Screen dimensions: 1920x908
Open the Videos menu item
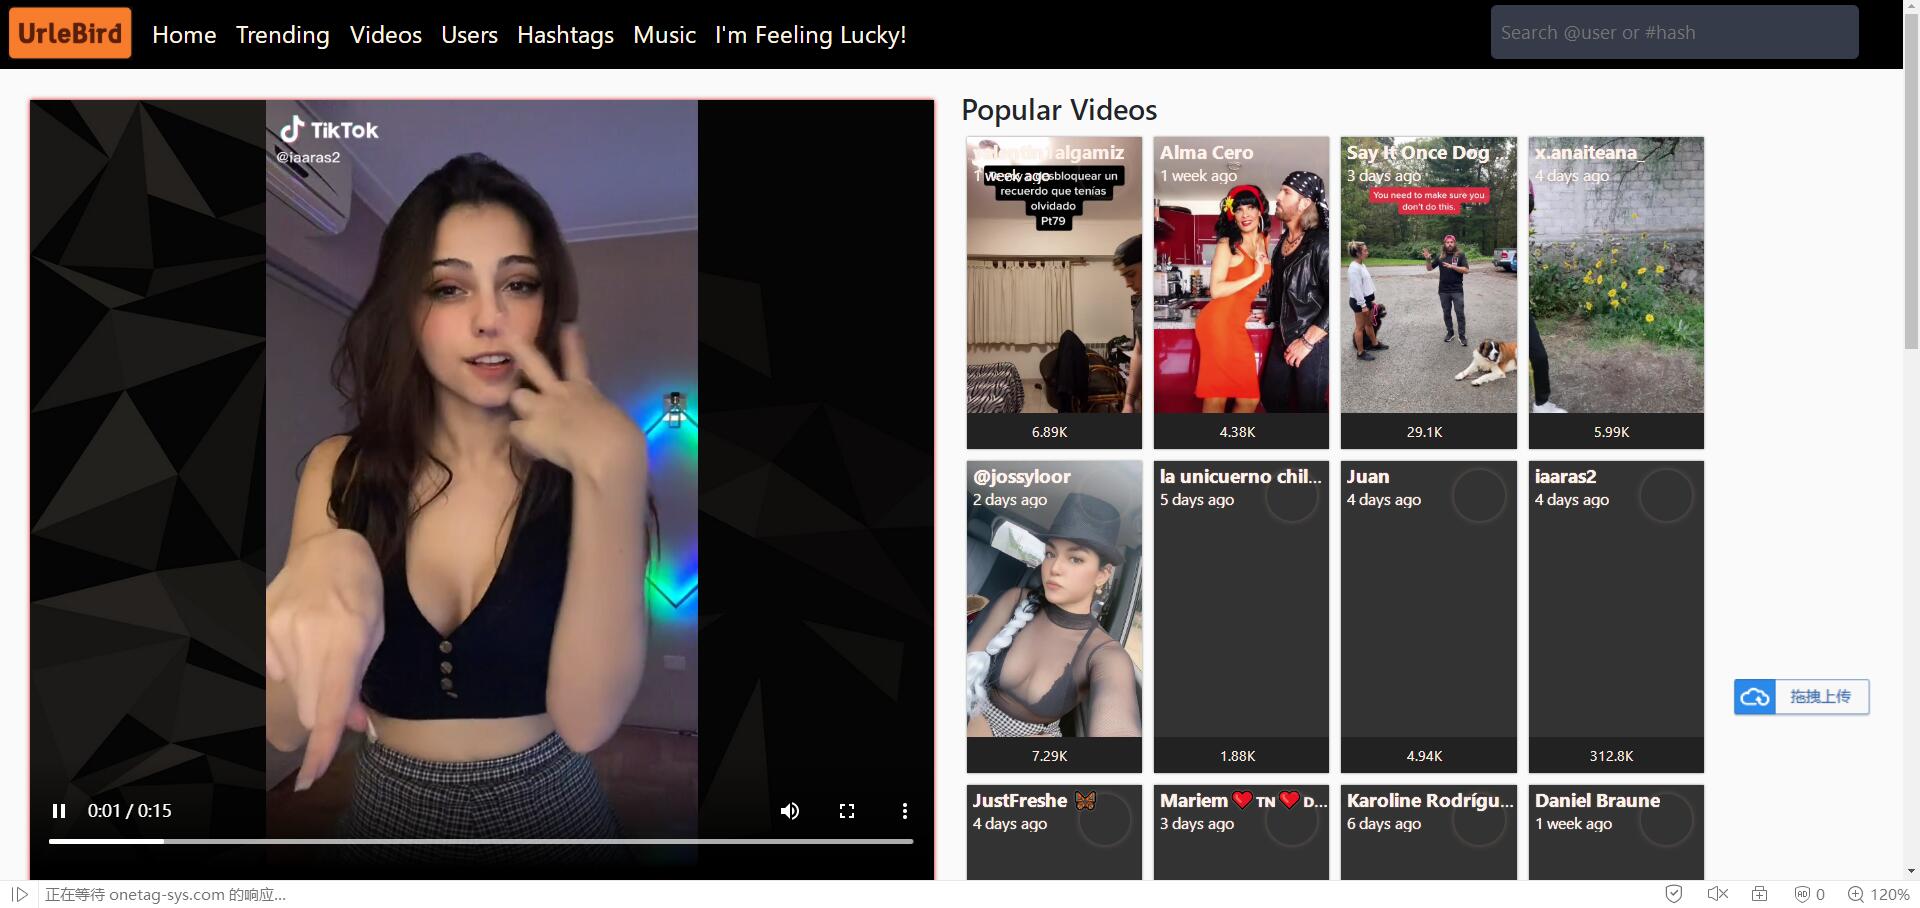point(386,35)
